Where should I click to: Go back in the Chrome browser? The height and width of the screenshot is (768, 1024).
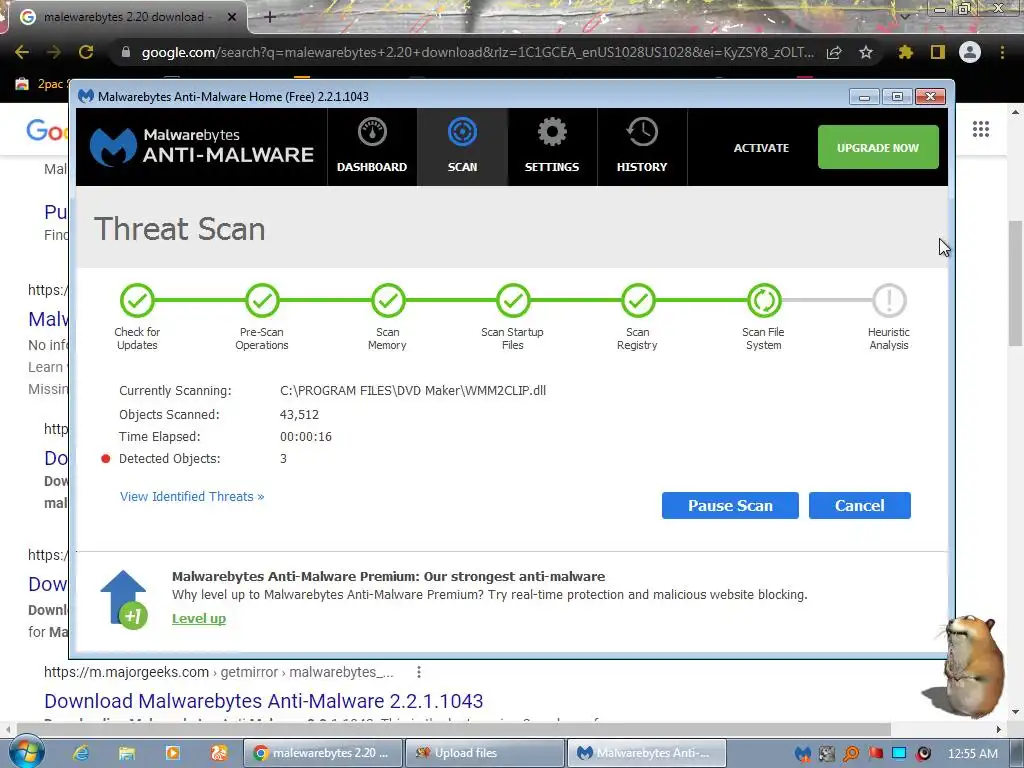22,52
